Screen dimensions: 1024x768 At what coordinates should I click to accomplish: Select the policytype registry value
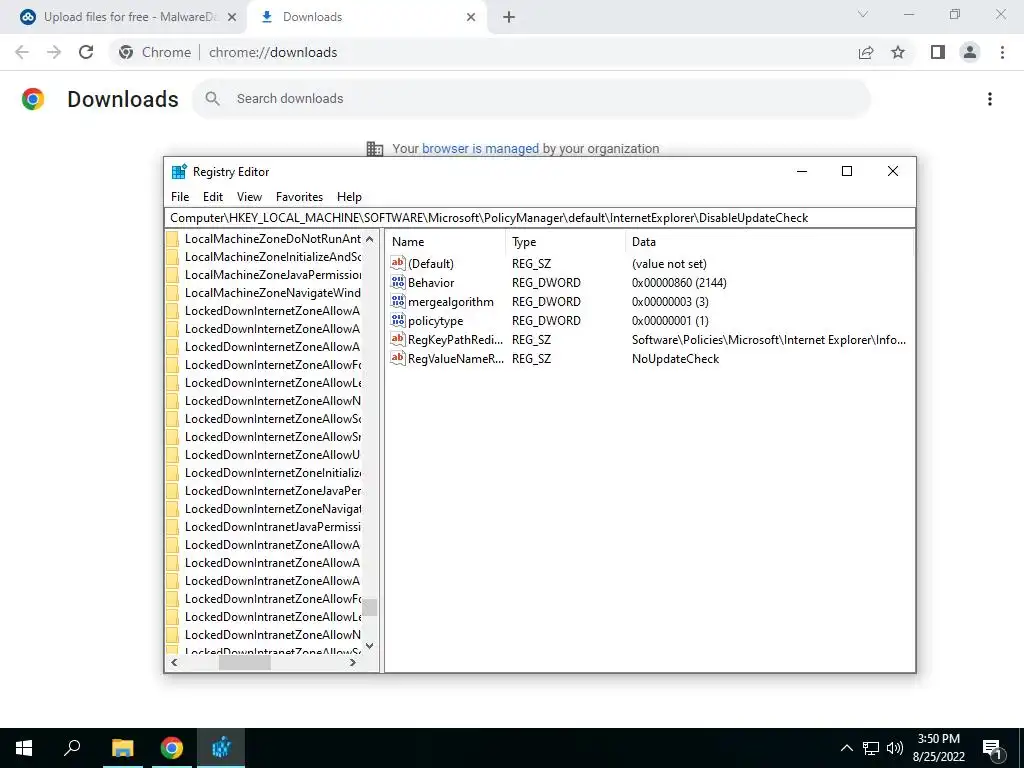pyautogui.click(x=436, y=321)
